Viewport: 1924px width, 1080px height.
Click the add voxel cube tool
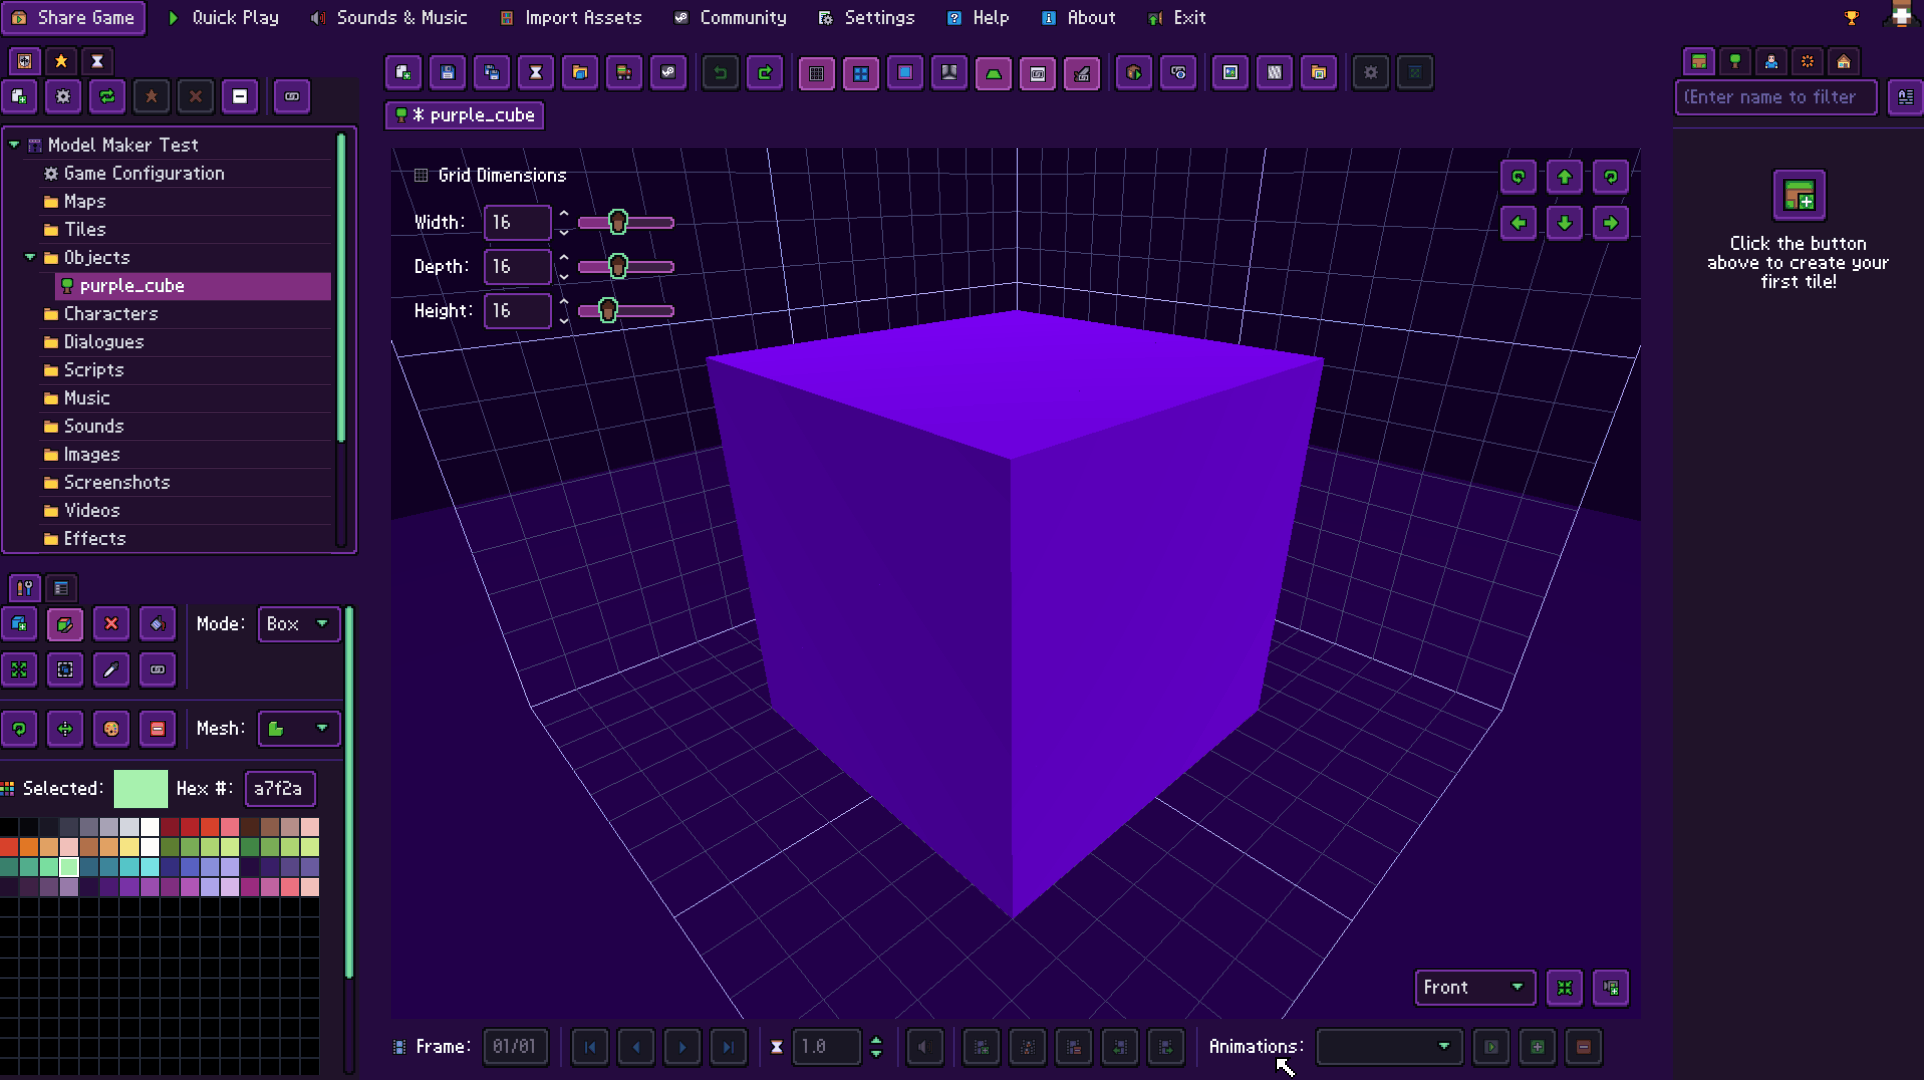click(19, 624)
